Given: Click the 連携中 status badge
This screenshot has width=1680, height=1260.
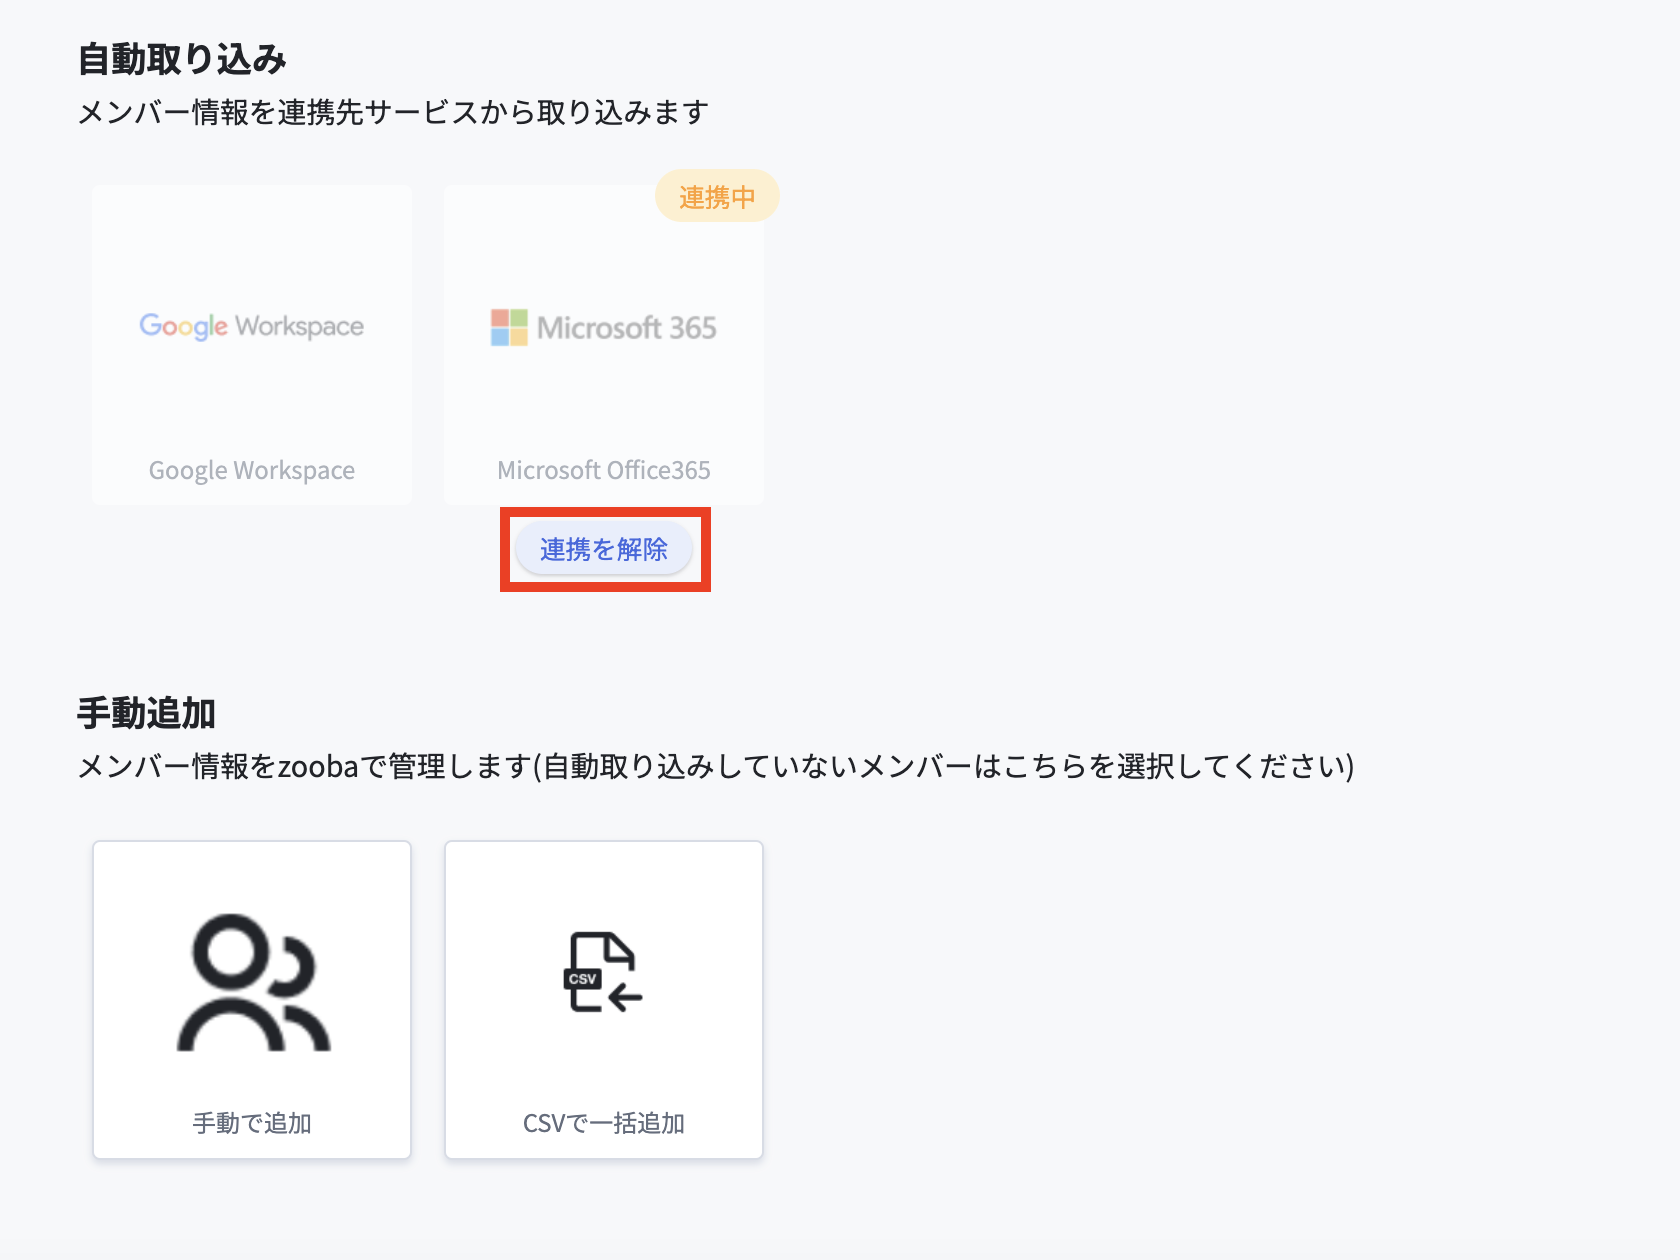Looking at the screenshot, I should pos(717,196).
